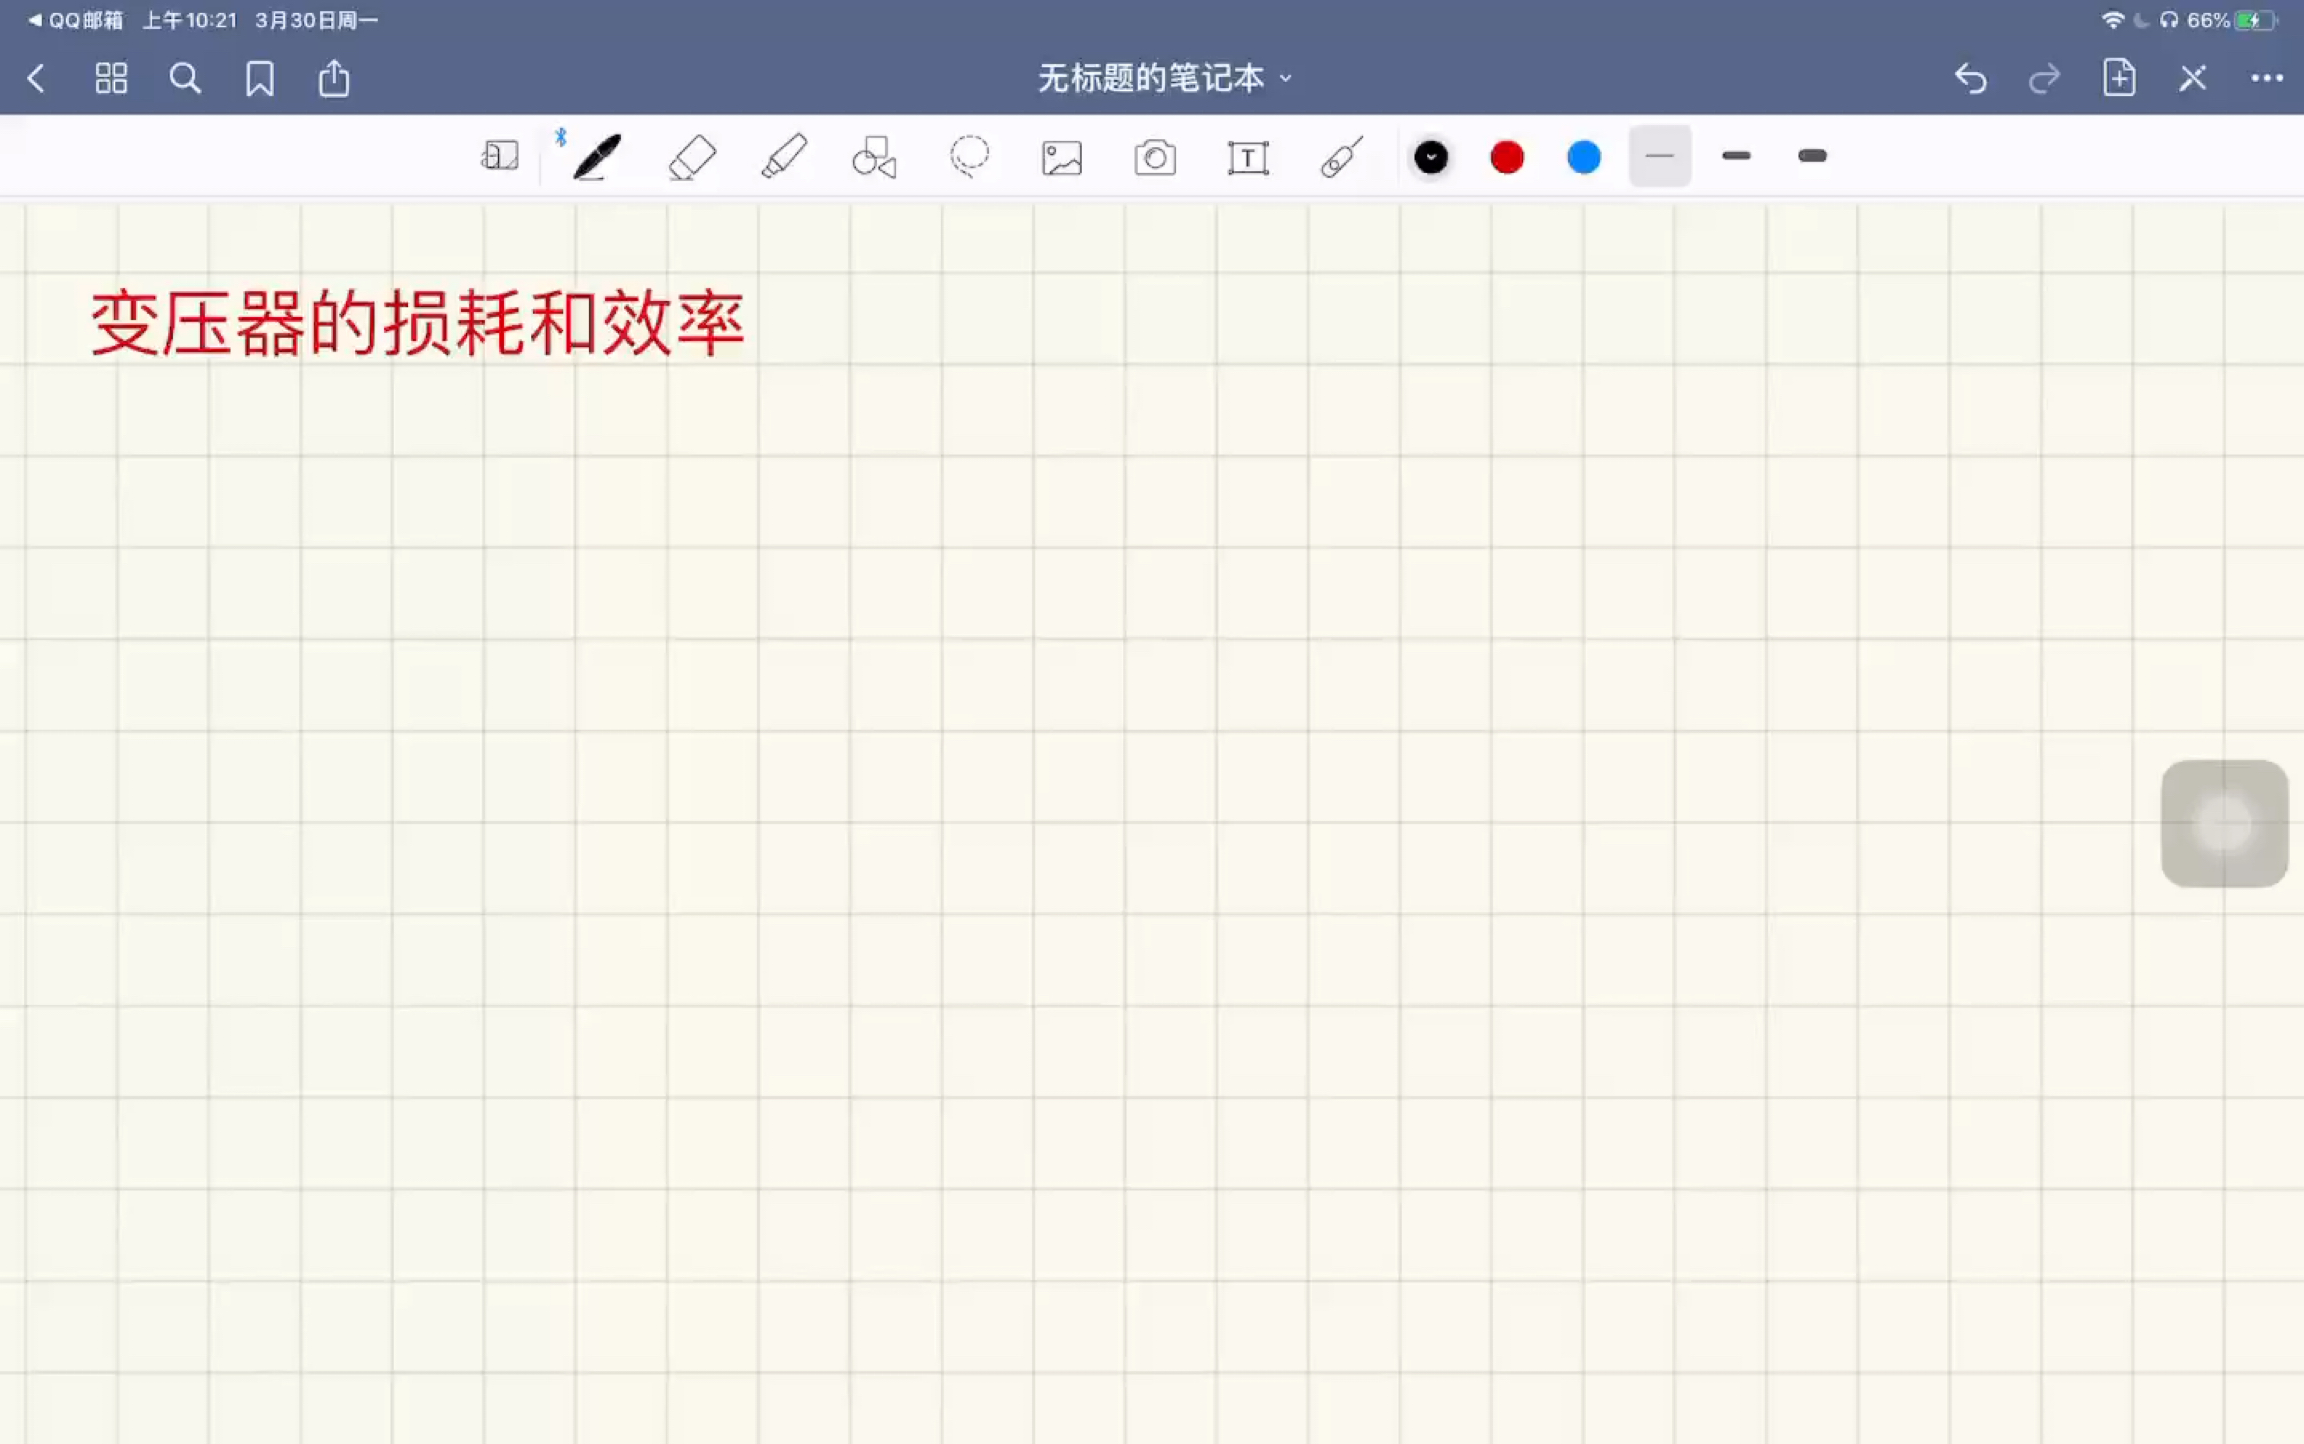Tap the AssistiveTouch floating button
Viewport: 2304px width, 1444px height.
2224,824
